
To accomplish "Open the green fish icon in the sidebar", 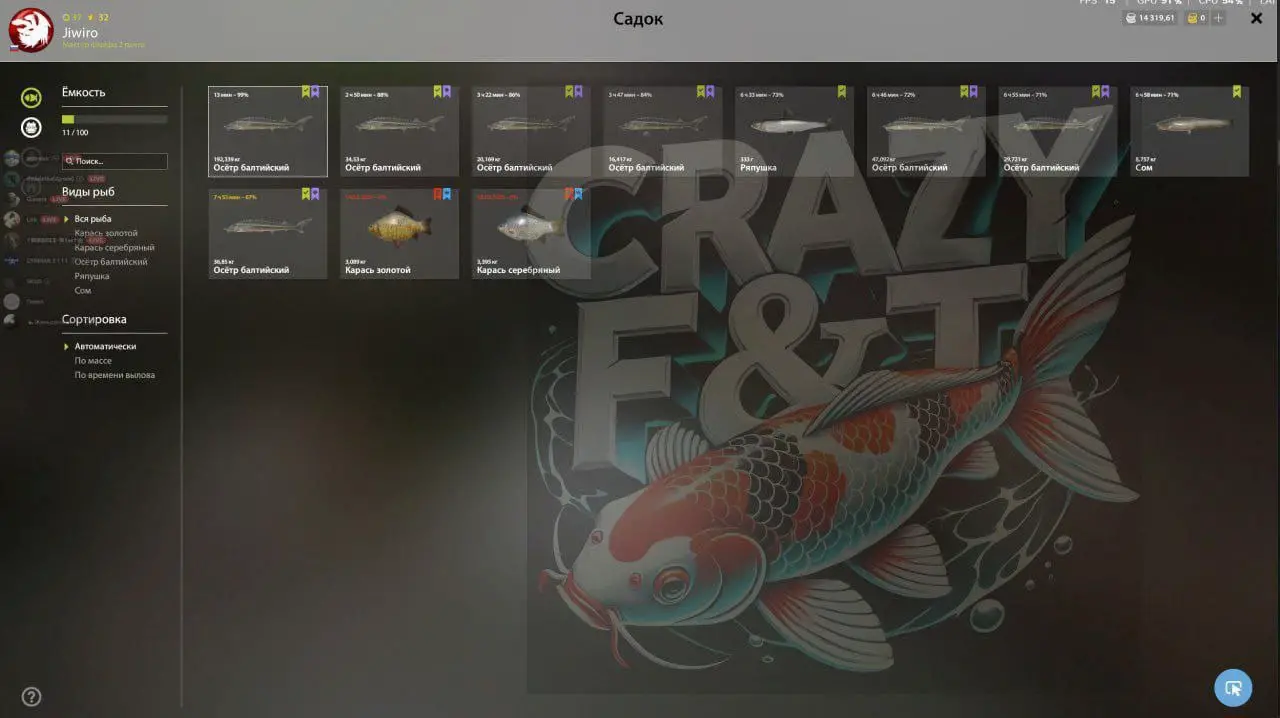I will pyautogui.click(x=31, y=98).
